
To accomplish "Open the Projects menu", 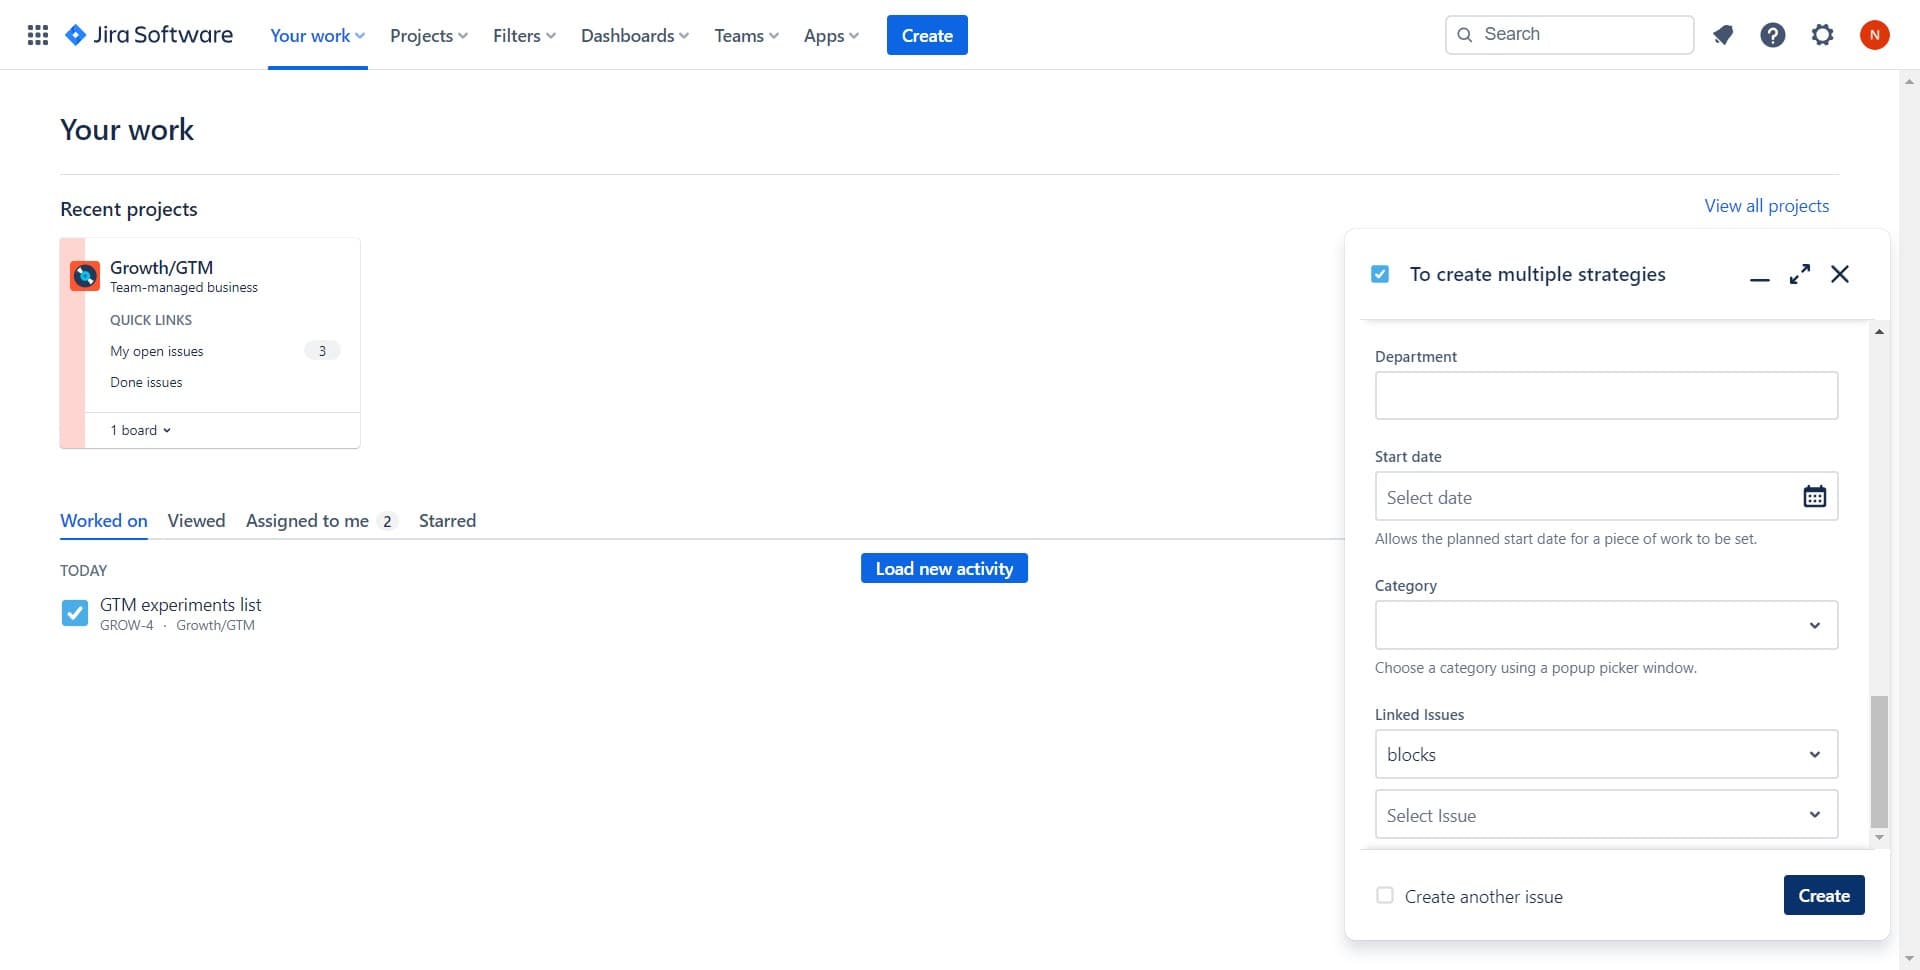I will tap(428, 35).
